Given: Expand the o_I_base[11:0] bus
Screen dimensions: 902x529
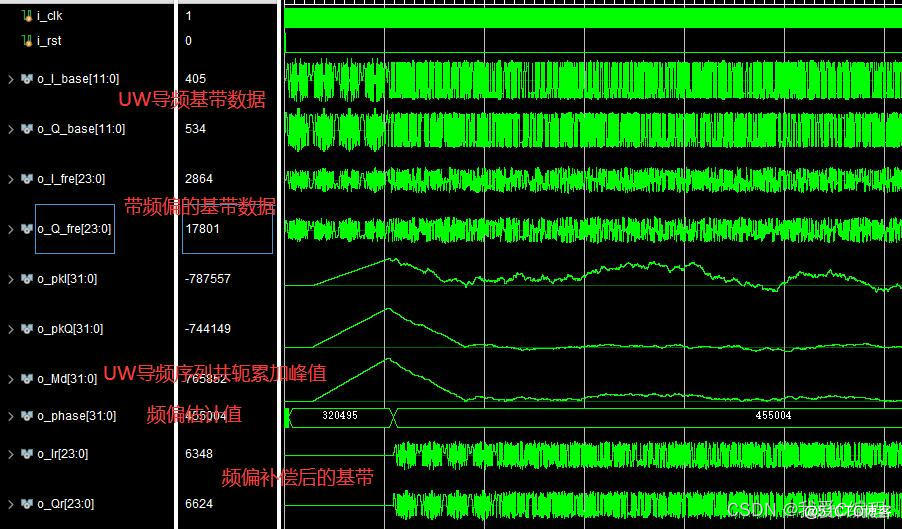Looking at the screenshot, I should [x=10, y=79].
